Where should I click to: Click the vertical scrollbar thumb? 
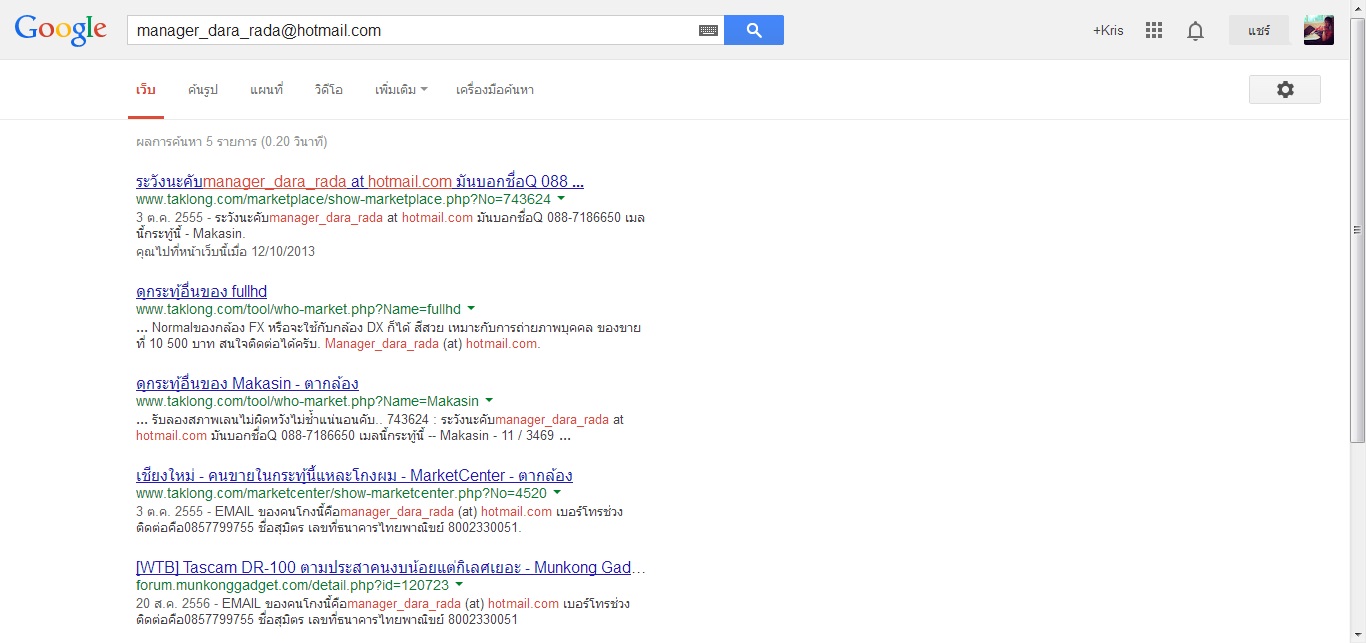click(x=1357, y=231)
